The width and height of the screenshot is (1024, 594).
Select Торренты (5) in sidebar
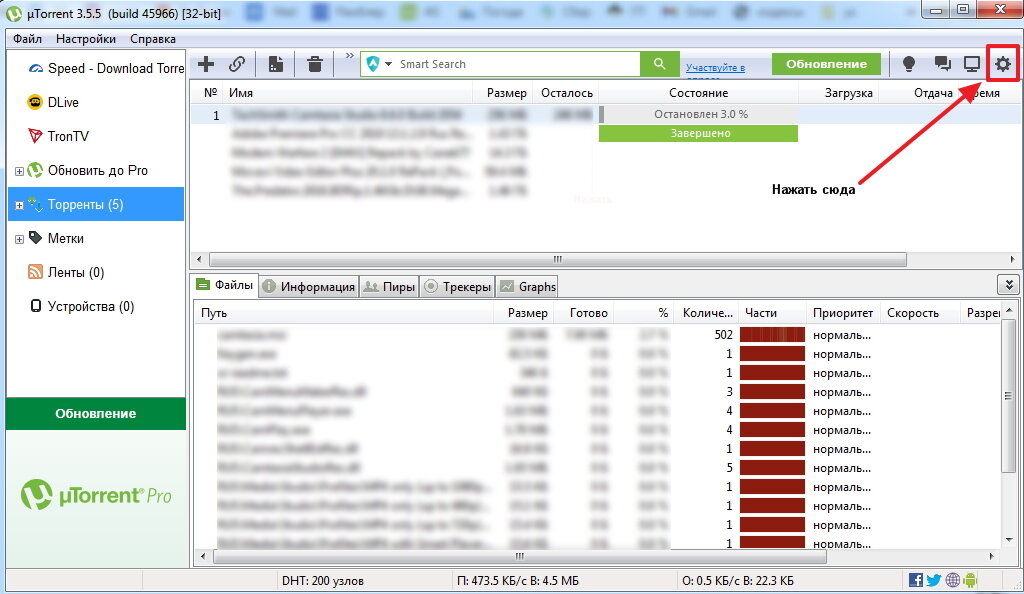point(96,204)
